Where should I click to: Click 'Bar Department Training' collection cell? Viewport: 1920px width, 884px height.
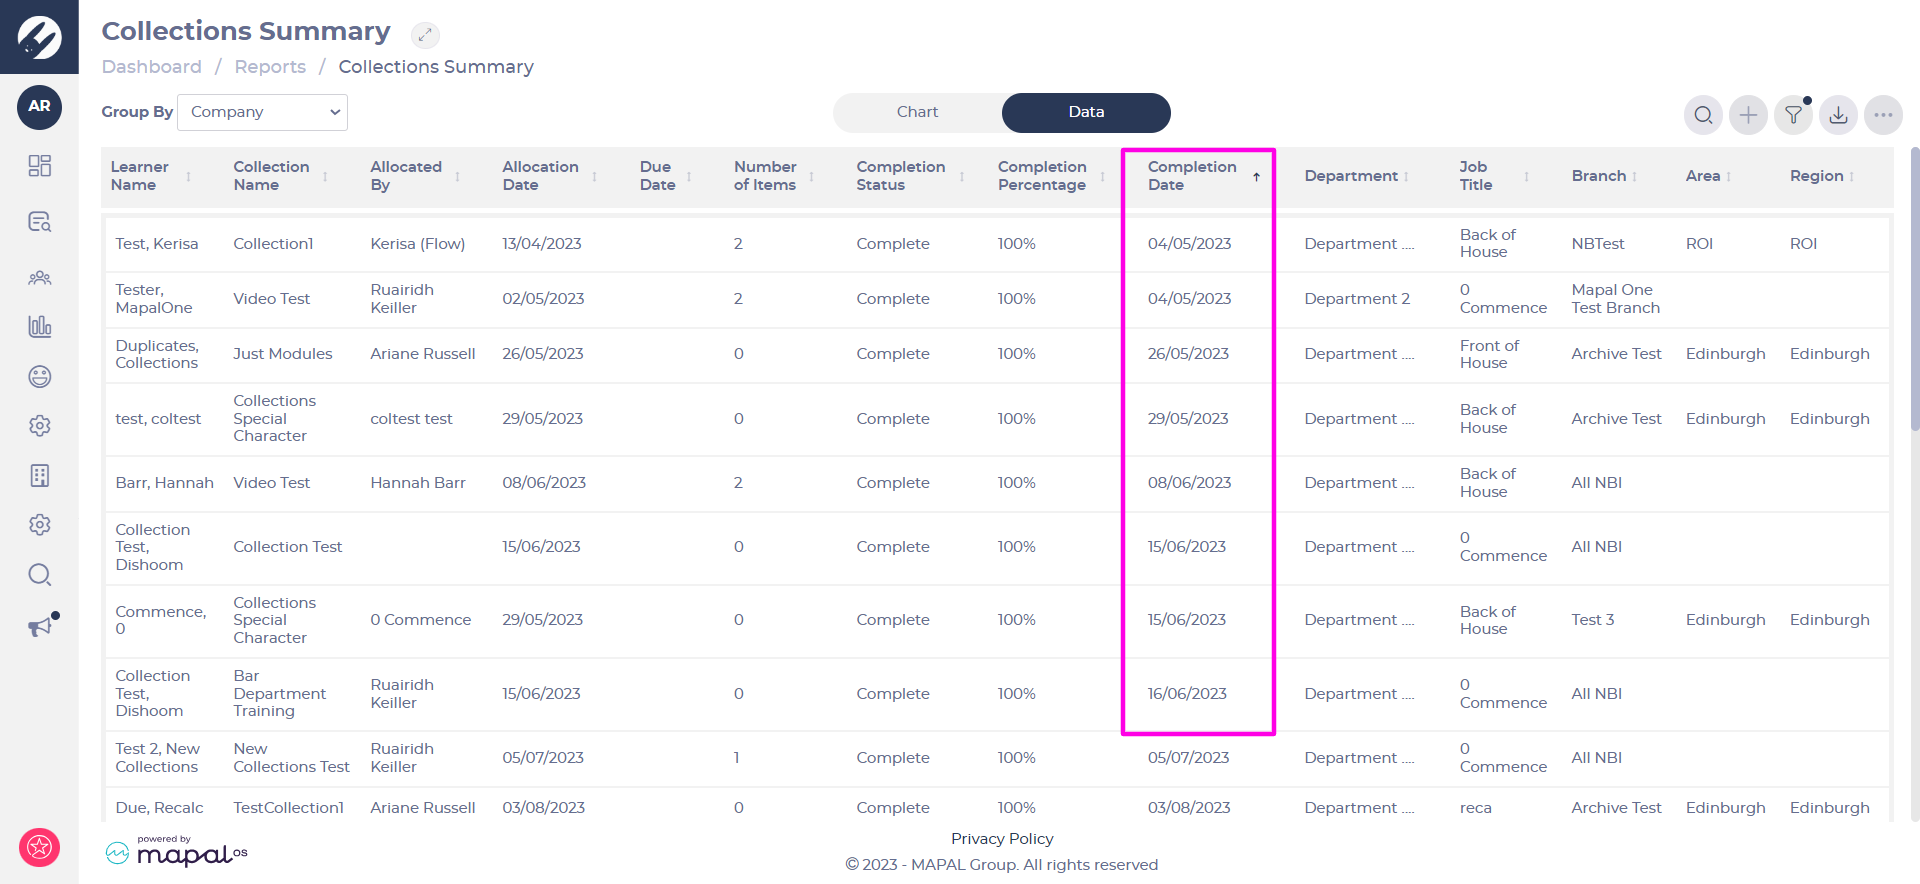(280, 694)
